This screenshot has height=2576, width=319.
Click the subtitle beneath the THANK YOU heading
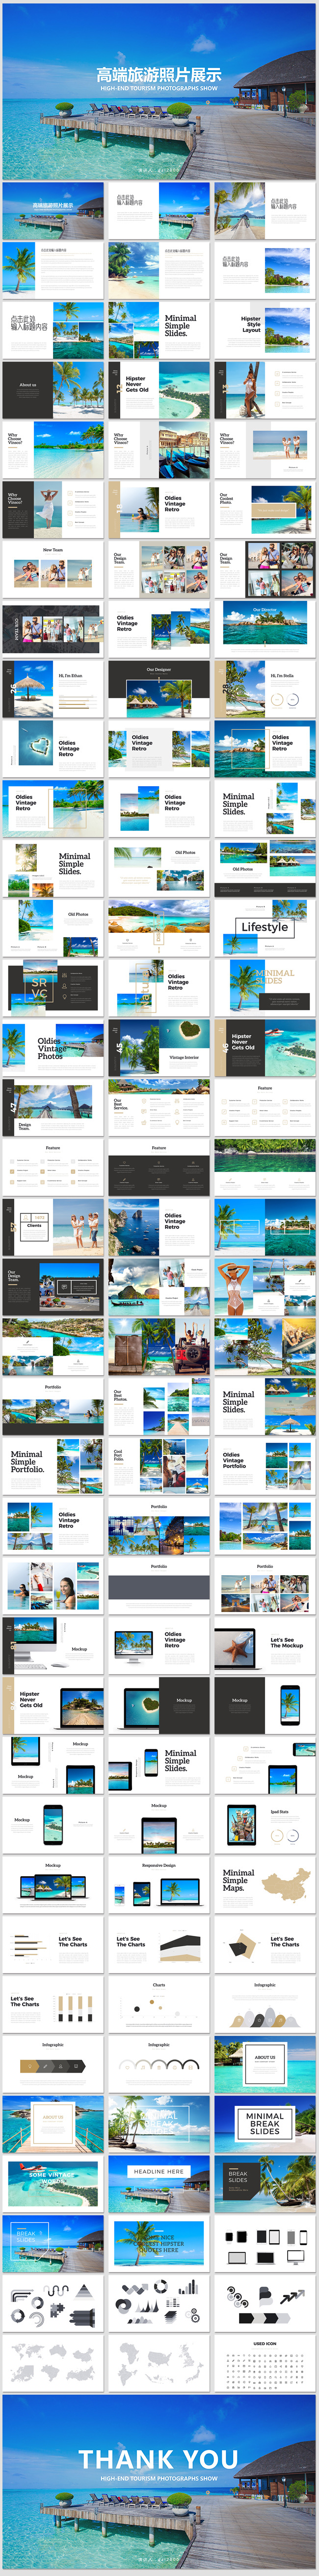159,2478
